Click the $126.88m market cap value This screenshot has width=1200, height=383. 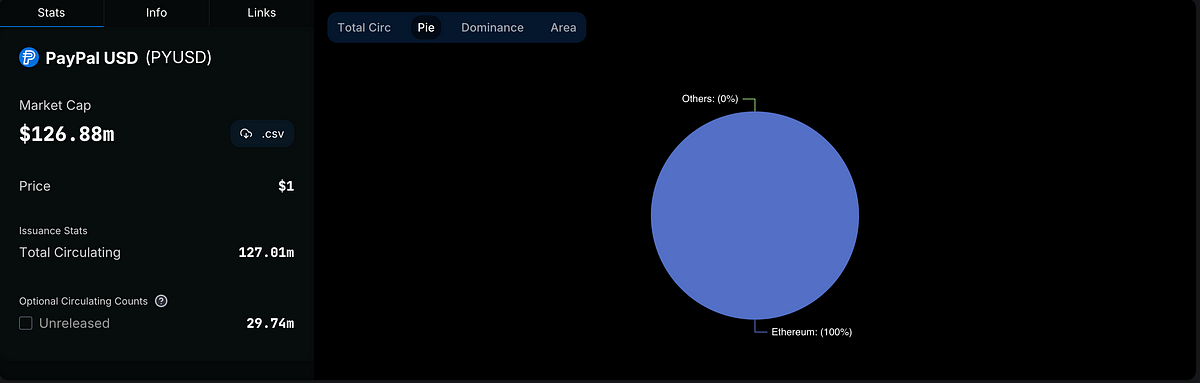pos(67,134)
